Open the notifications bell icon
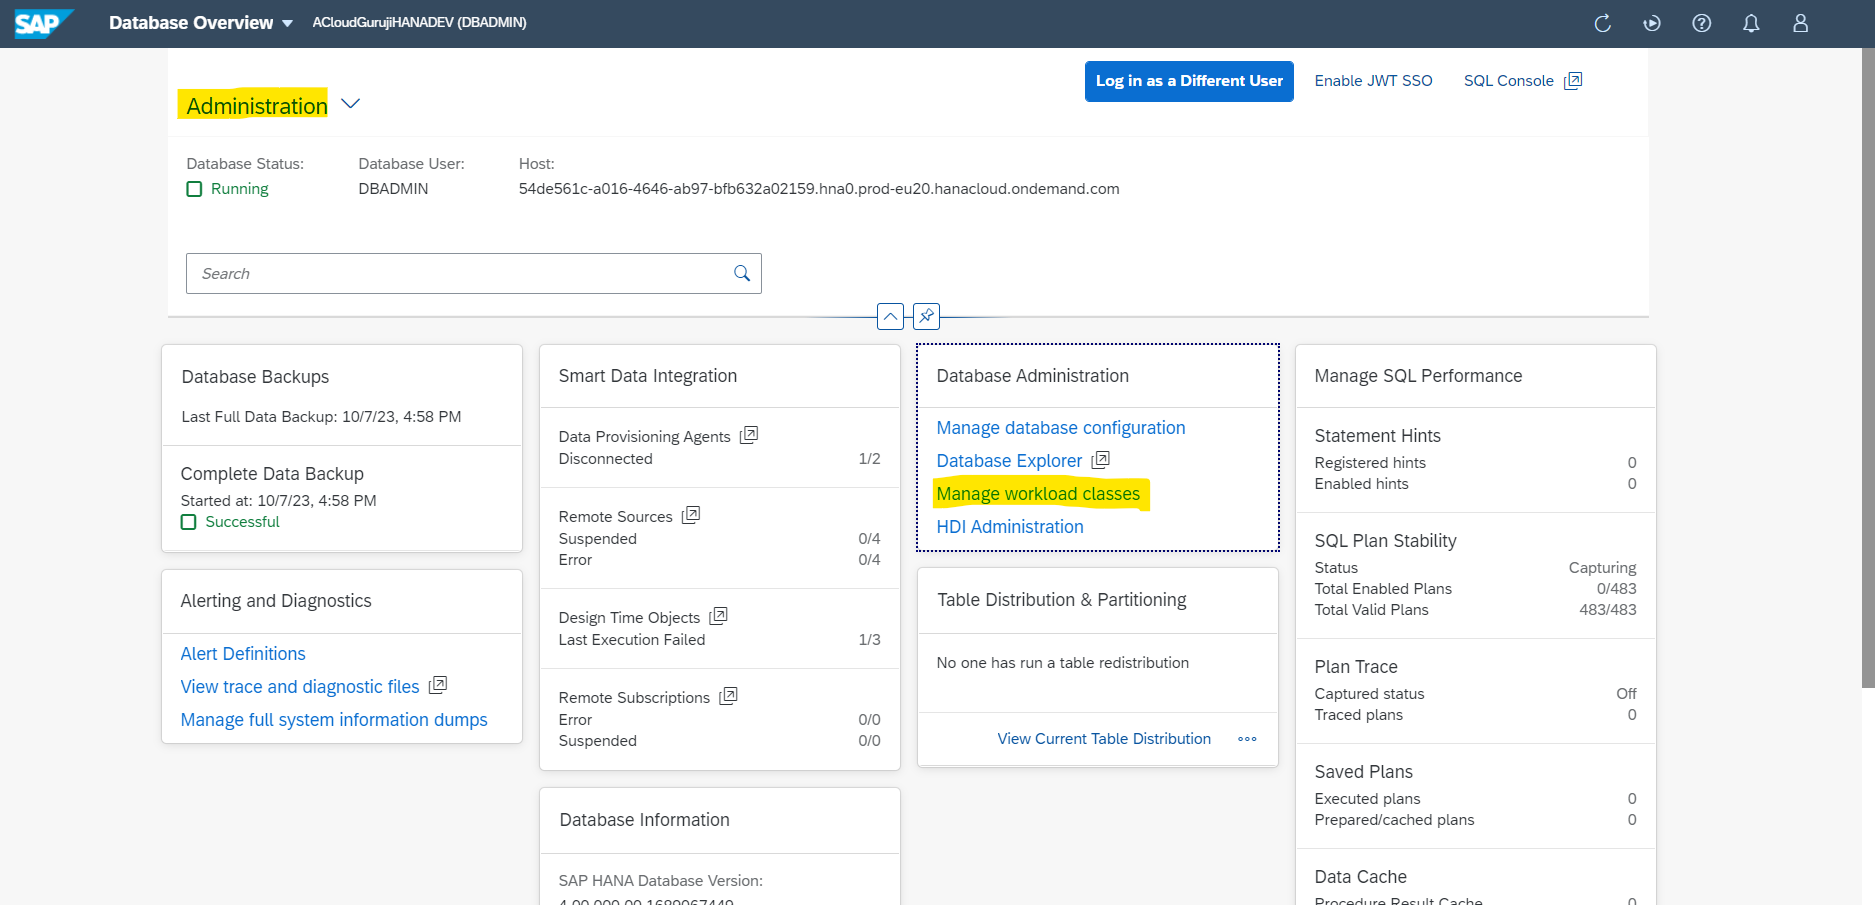Viewport: 1875px width, 905px height. point(1751,23)
